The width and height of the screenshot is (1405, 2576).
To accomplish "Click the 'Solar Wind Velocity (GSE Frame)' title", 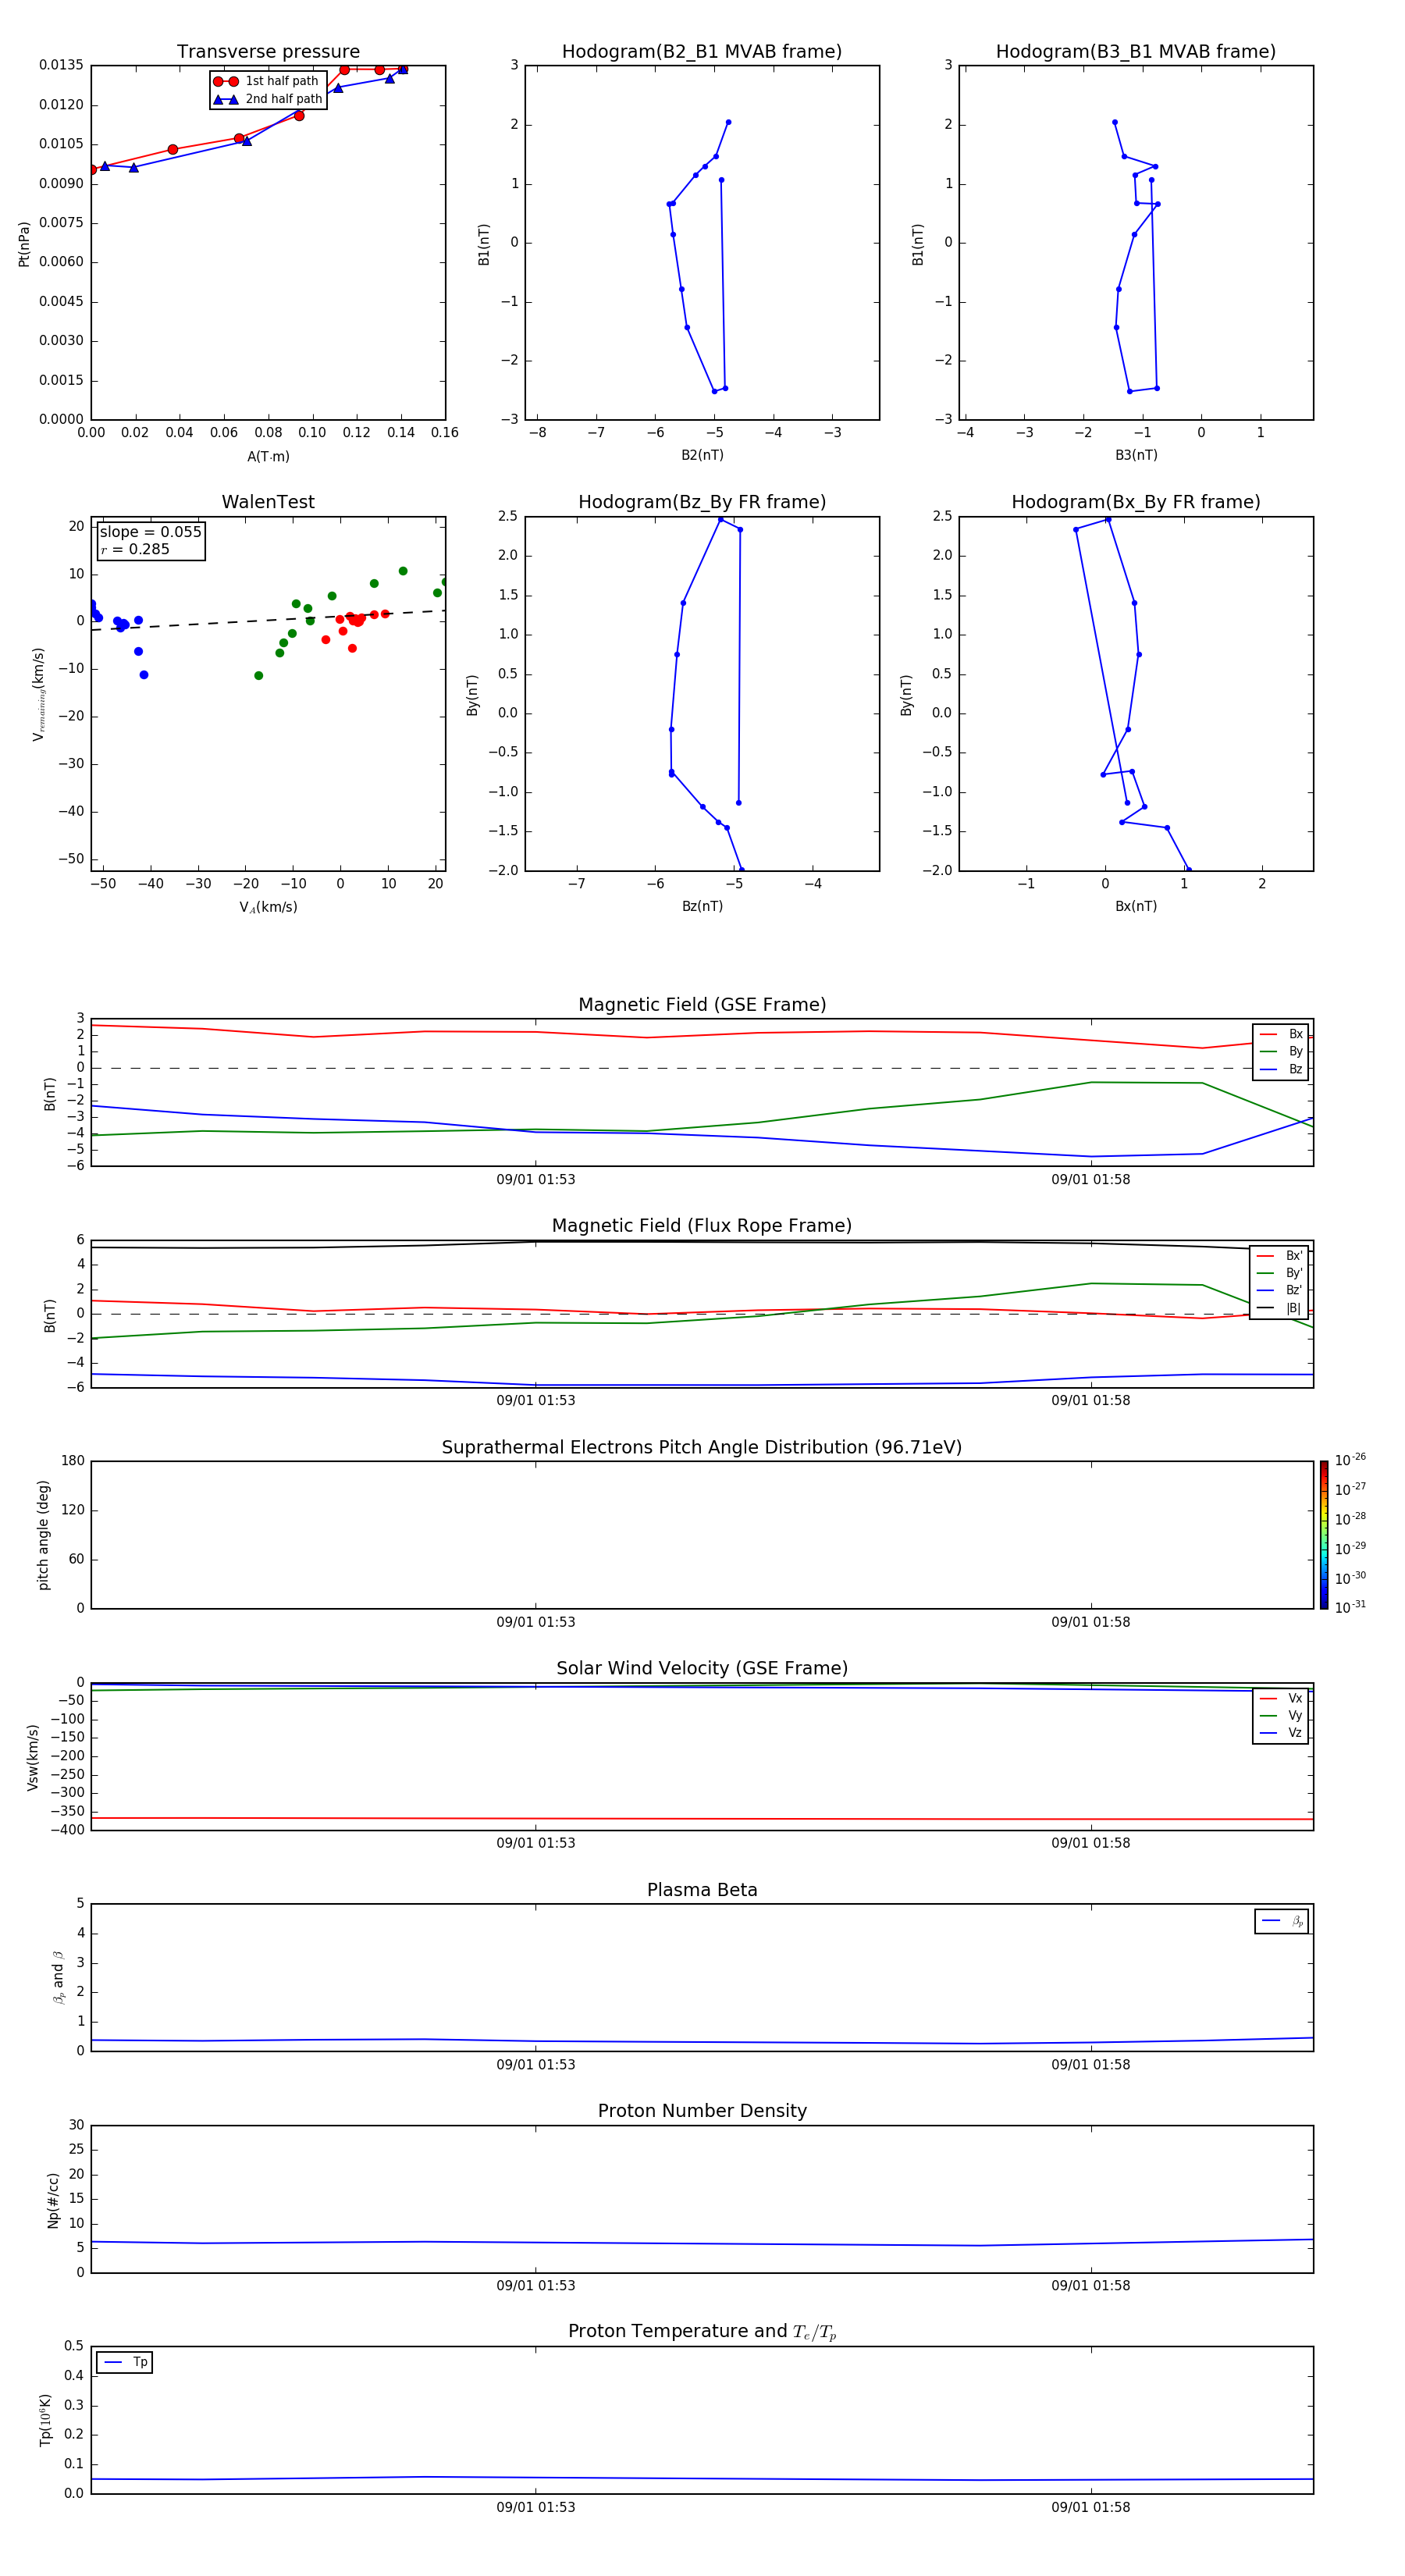I will (x=702, y=1668).
